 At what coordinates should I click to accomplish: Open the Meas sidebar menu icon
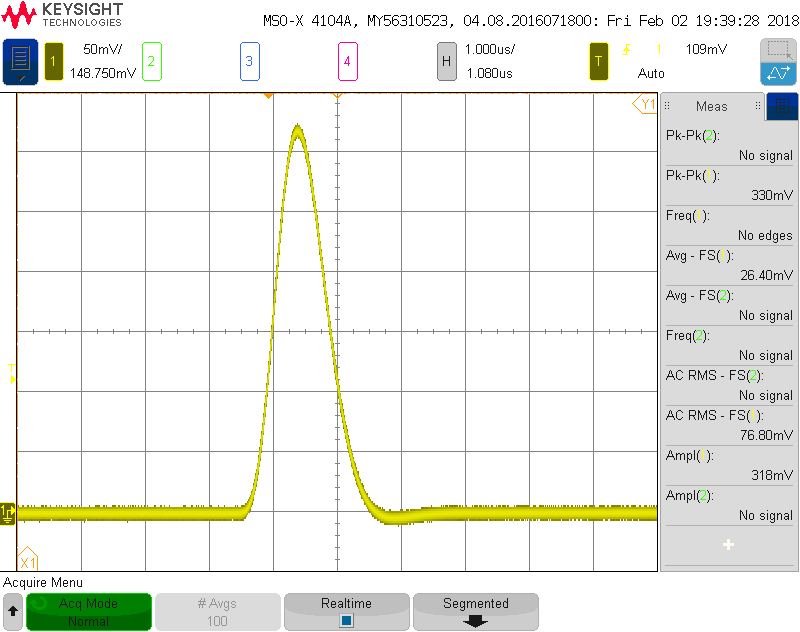coord(782,106)
